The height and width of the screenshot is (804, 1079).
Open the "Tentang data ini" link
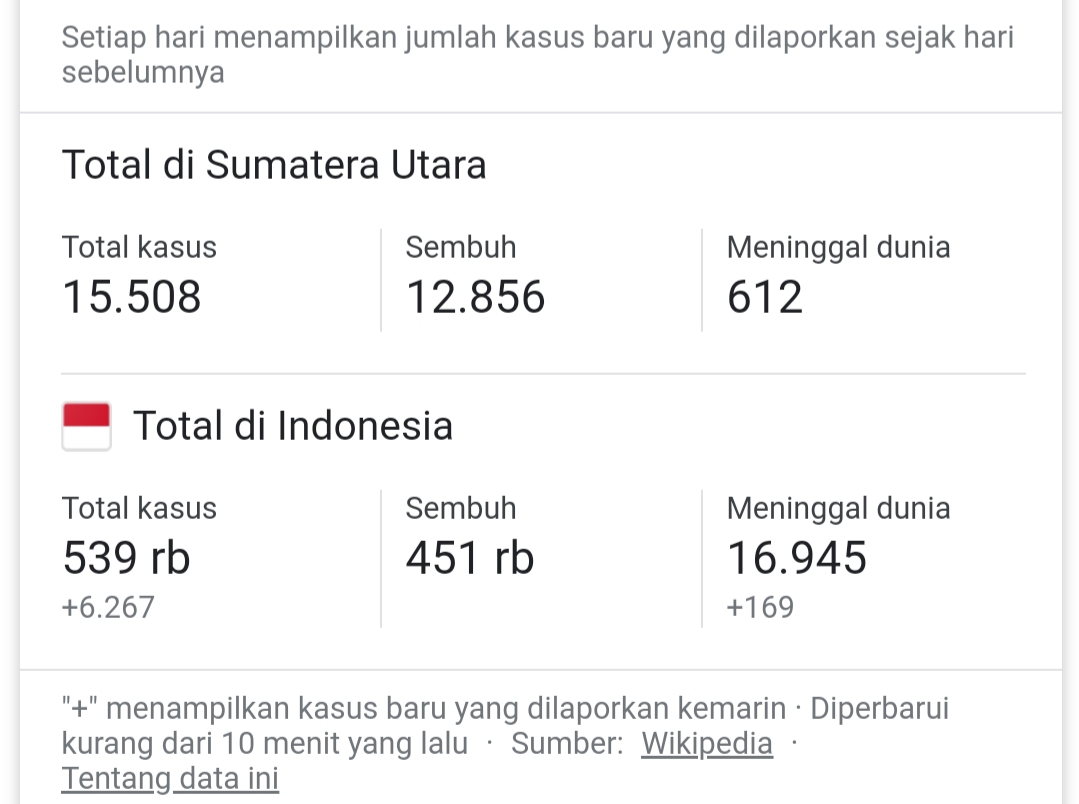[x=170, y=778]
